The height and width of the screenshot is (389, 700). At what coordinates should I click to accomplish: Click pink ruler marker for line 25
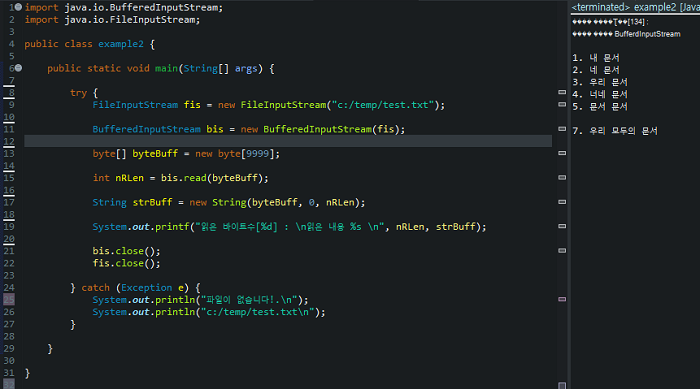(562, 299)
